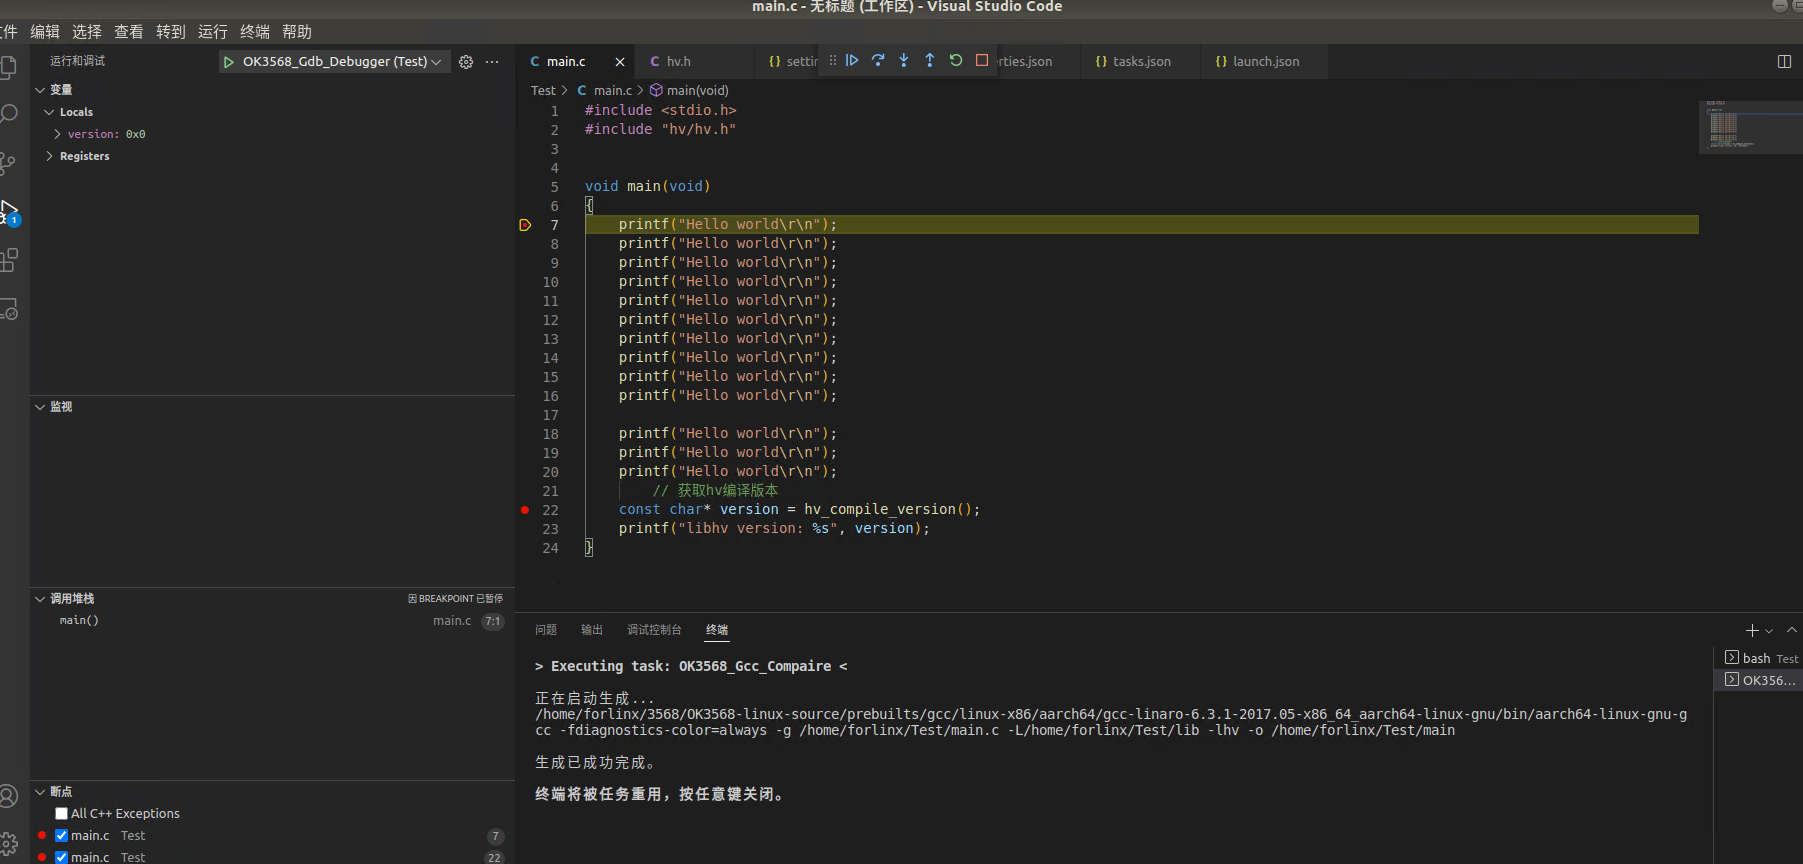Switch to the 问题 problems panel tab
1803x864 pixels.
pos(546,630)
